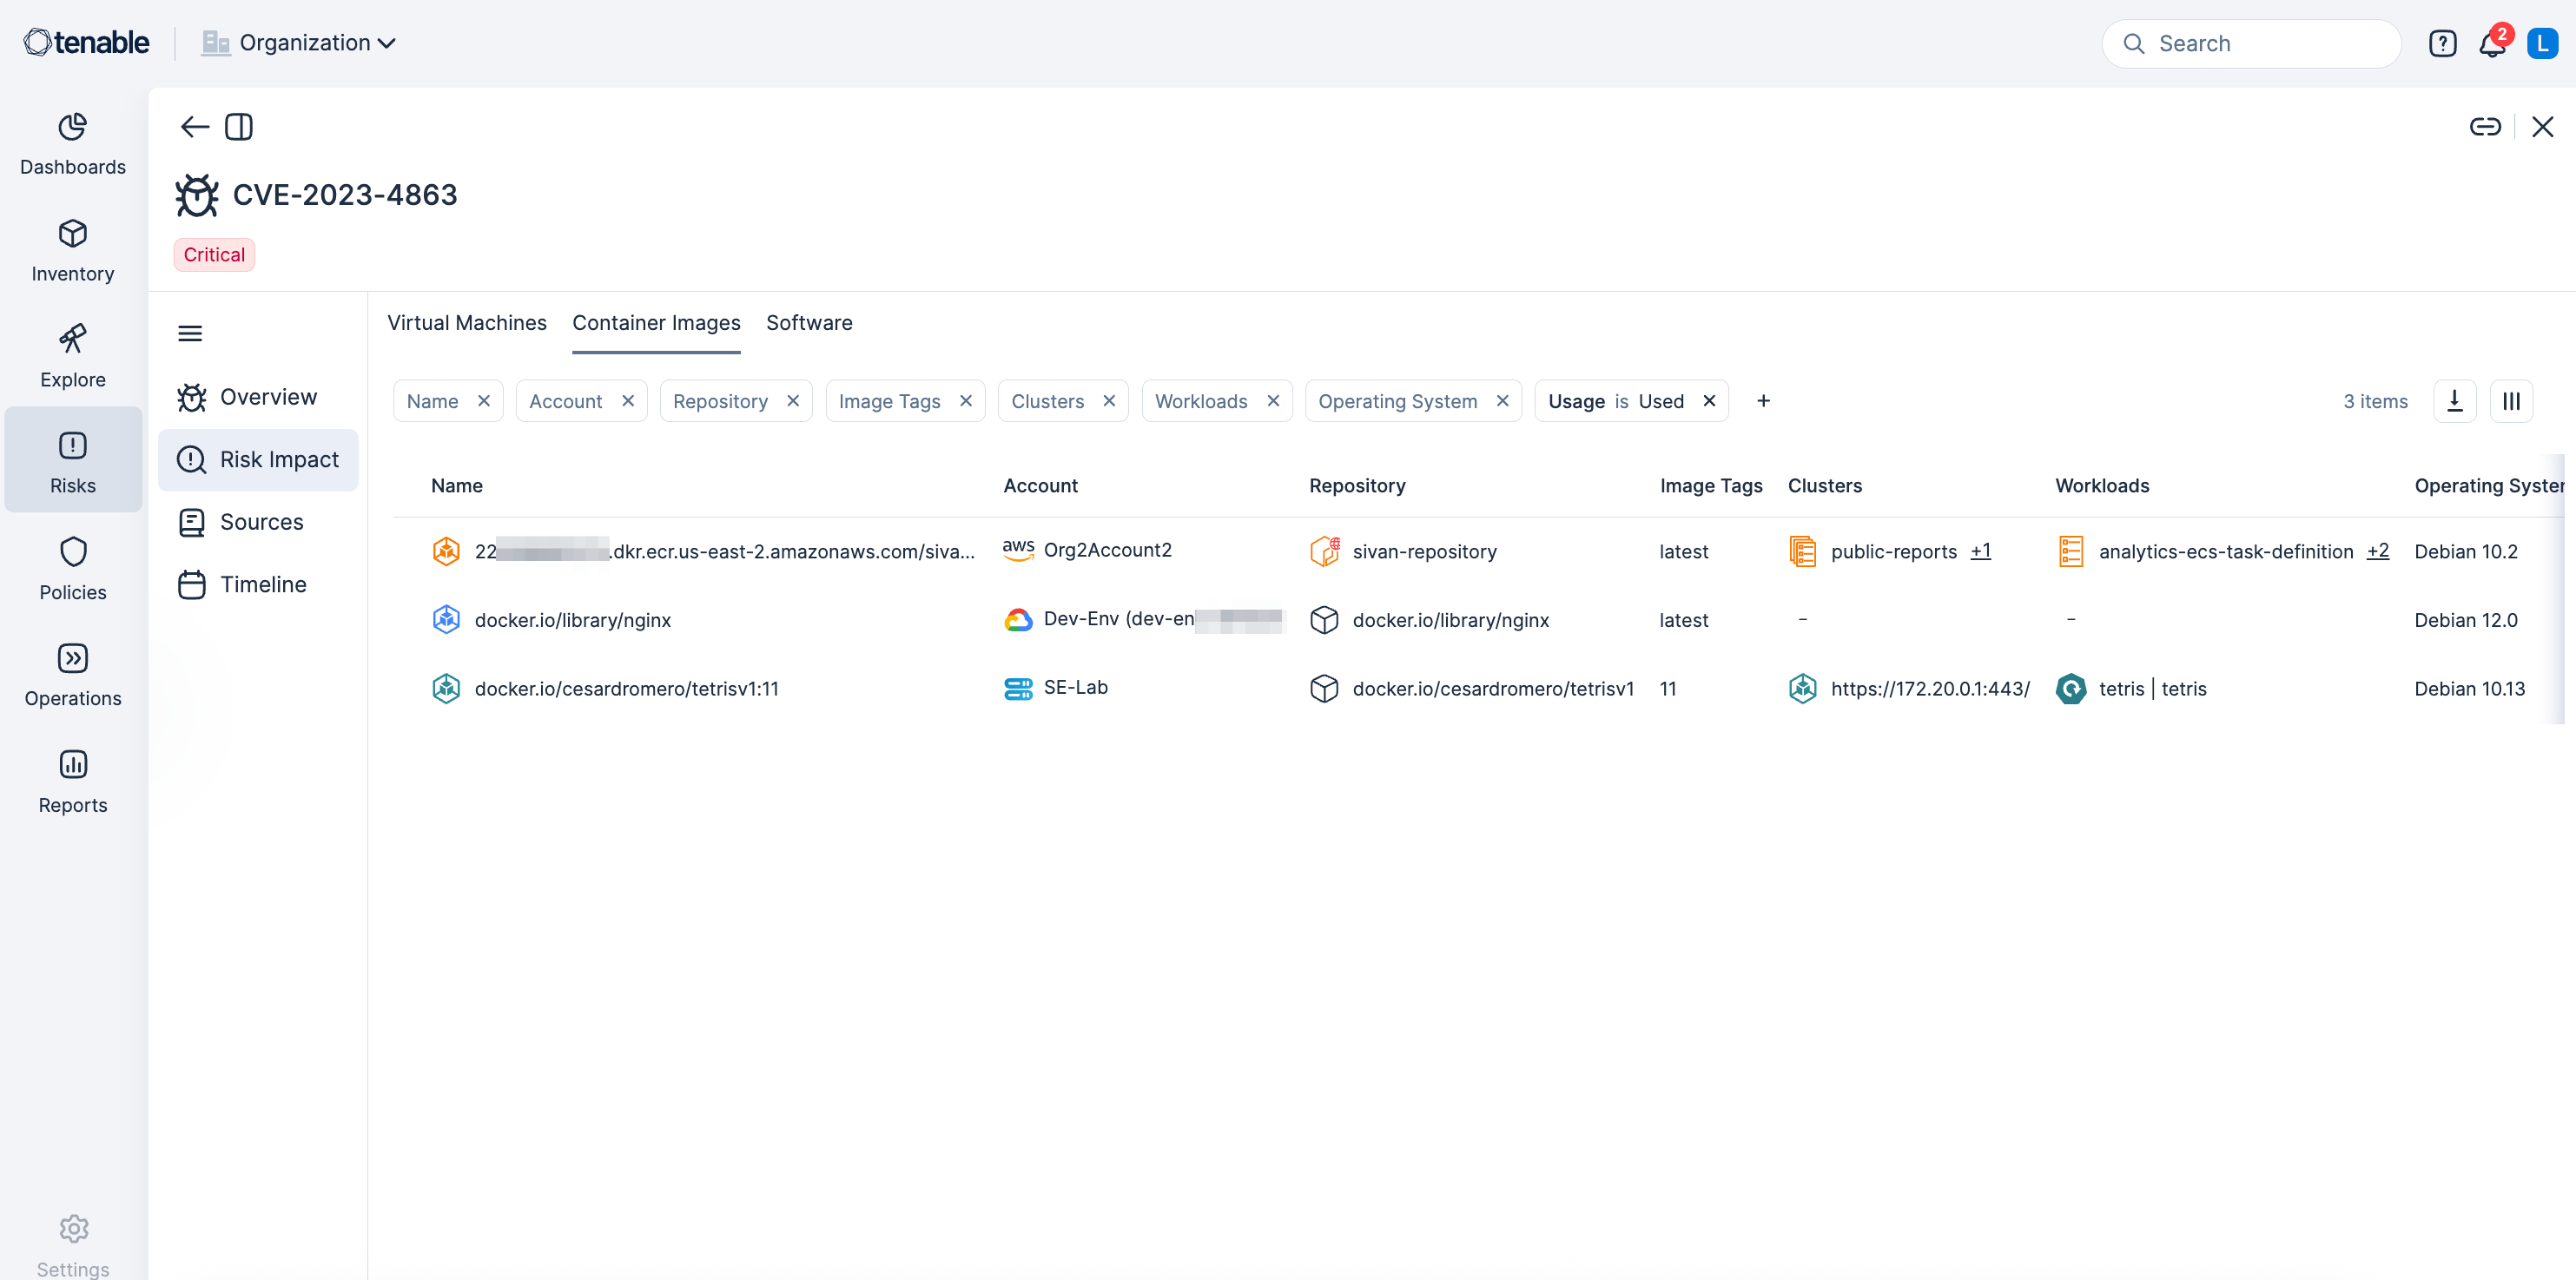Show the +2 additional workloads

pos(2377,551)
